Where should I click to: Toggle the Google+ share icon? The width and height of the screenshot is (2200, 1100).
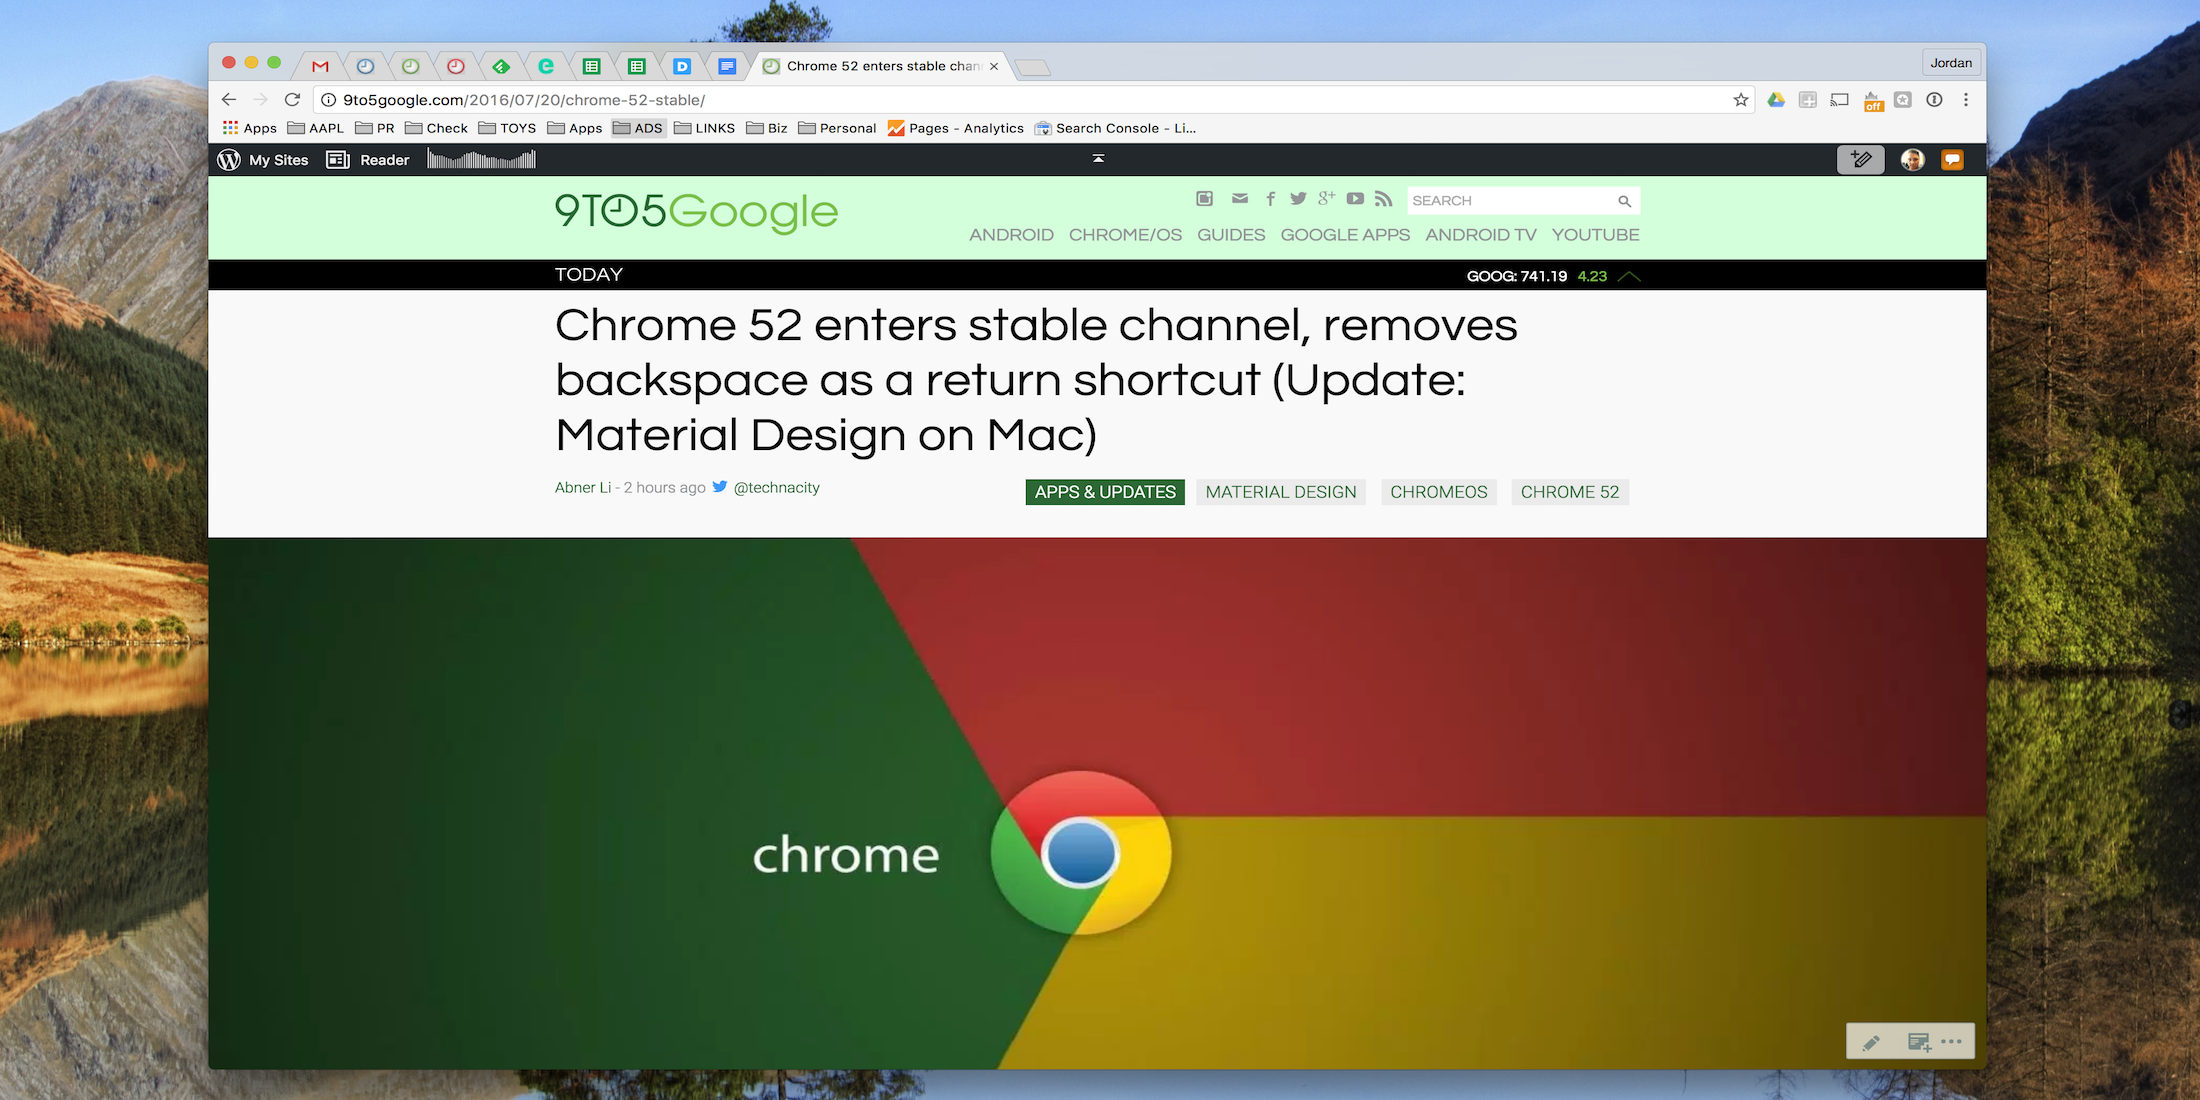pos(1324,199)
